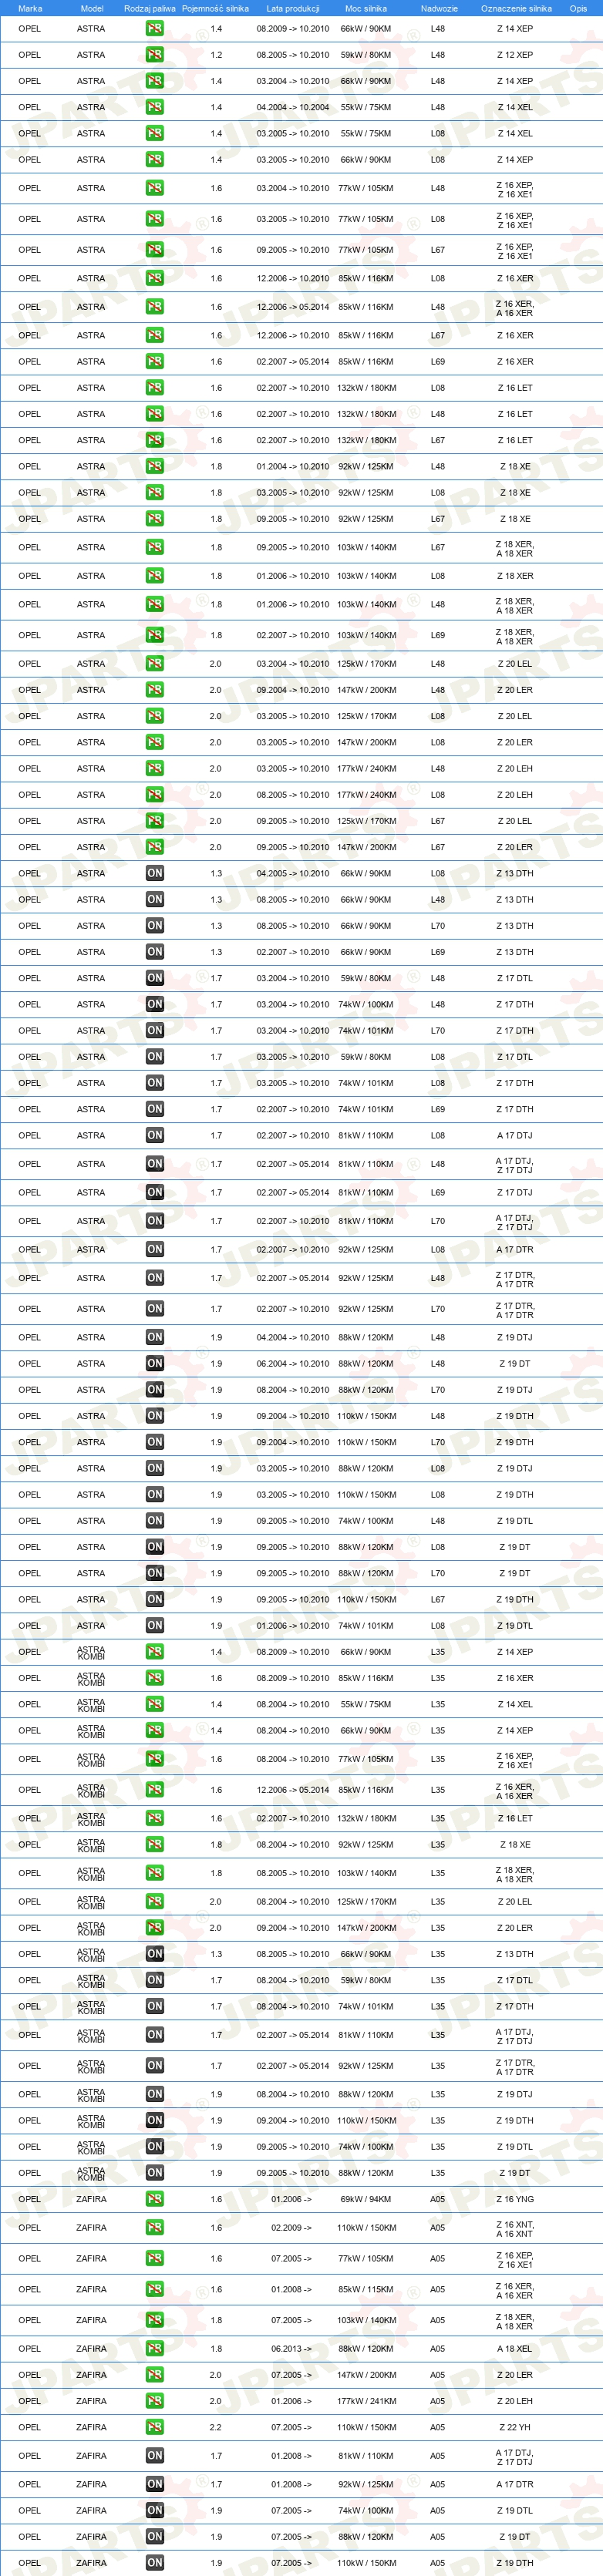Click OPEL brand in Astra Z 12 XEP row

(x=30, y=55)
